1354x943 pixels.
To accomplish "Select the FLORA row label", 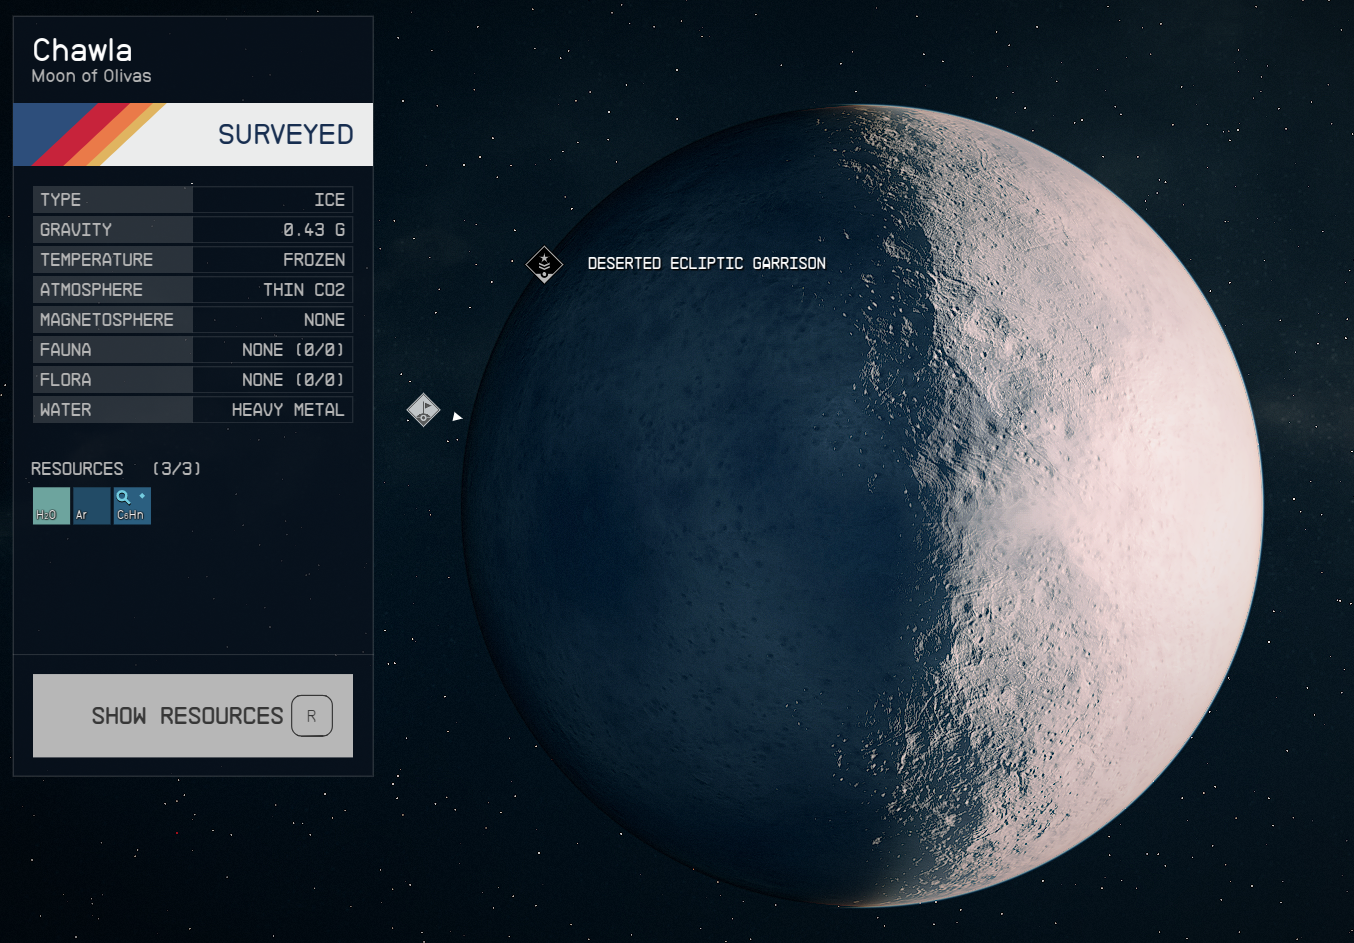I will (x=113, y=380).
